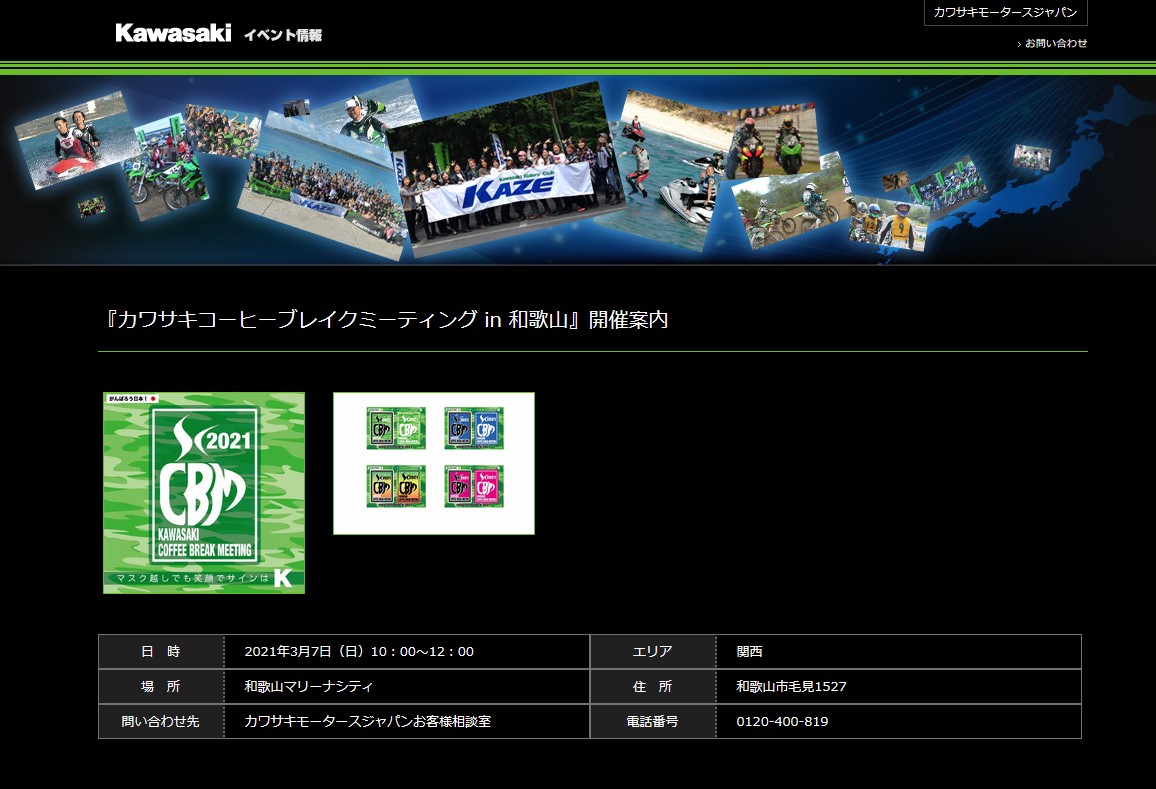Viewport: 1156px width, 789px height.
Task: Select the jet ski couple photo in banner
Action: pyautogui.click(x=70, y=140)
